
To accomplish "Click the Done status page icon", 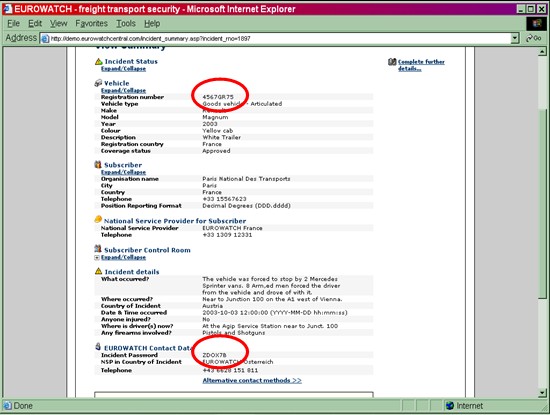I will (x=7, y=406).
